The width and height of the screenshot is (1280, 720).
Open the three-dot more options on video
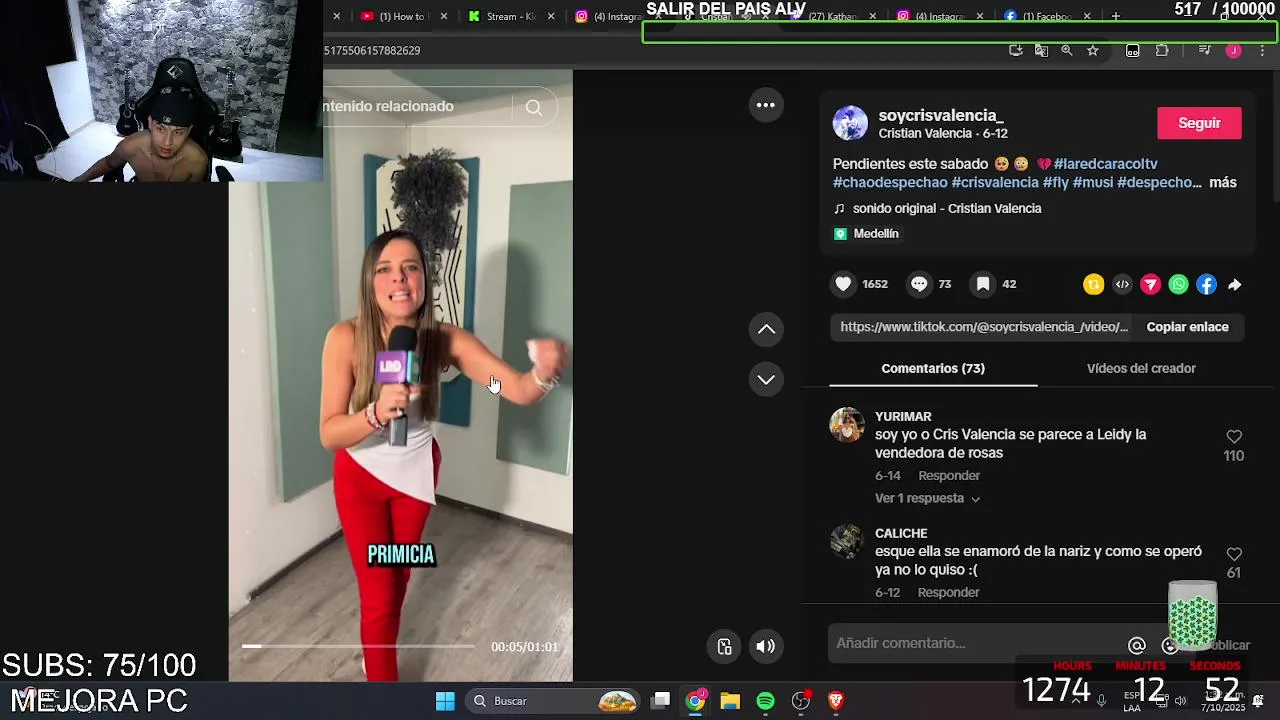point(766,105)
